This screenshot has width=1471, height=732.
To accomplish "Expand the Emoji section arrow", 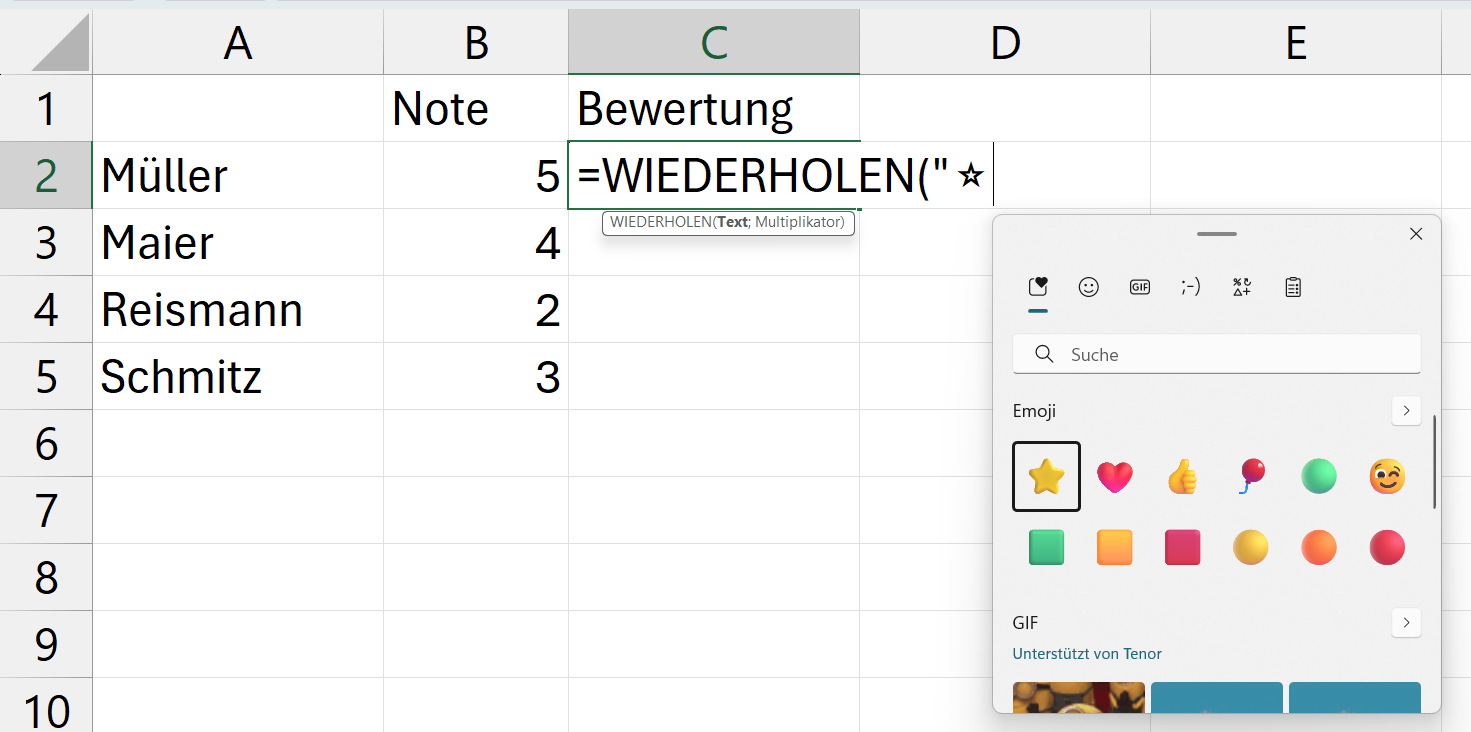I will (1406, 411).
